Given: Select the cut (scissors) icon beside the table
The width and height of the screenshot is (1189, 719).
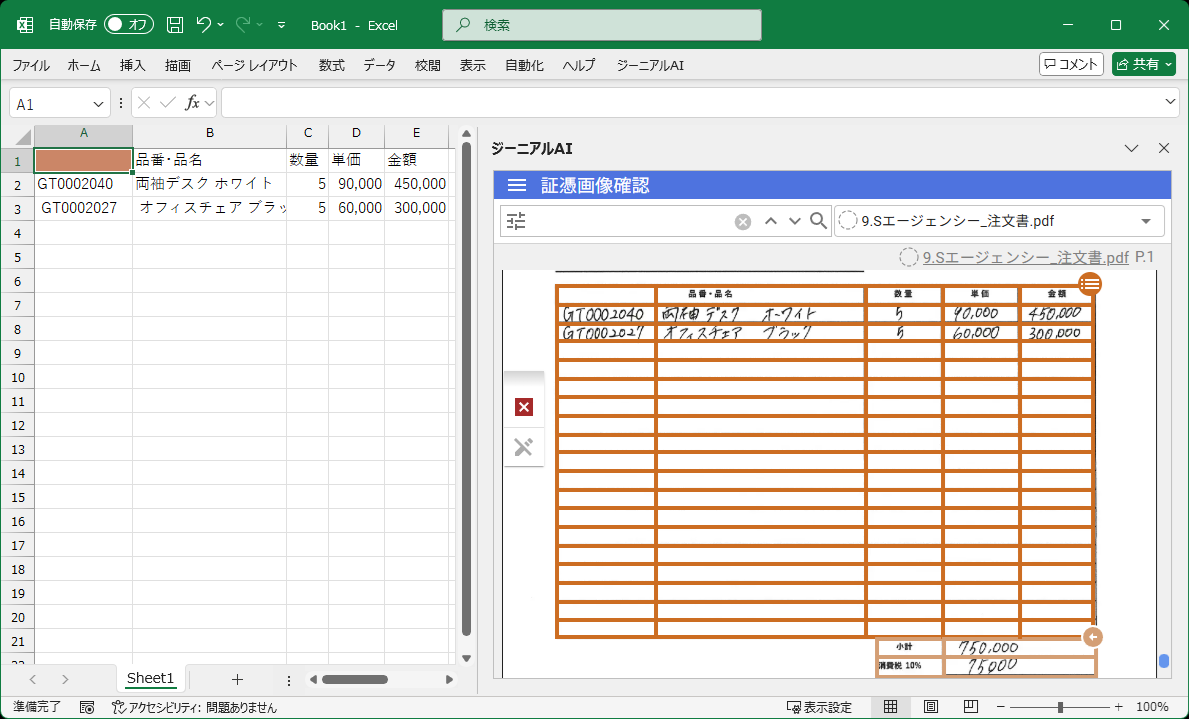Looking at the screenshot, I should pyautogui.click(x=523, y=447).
